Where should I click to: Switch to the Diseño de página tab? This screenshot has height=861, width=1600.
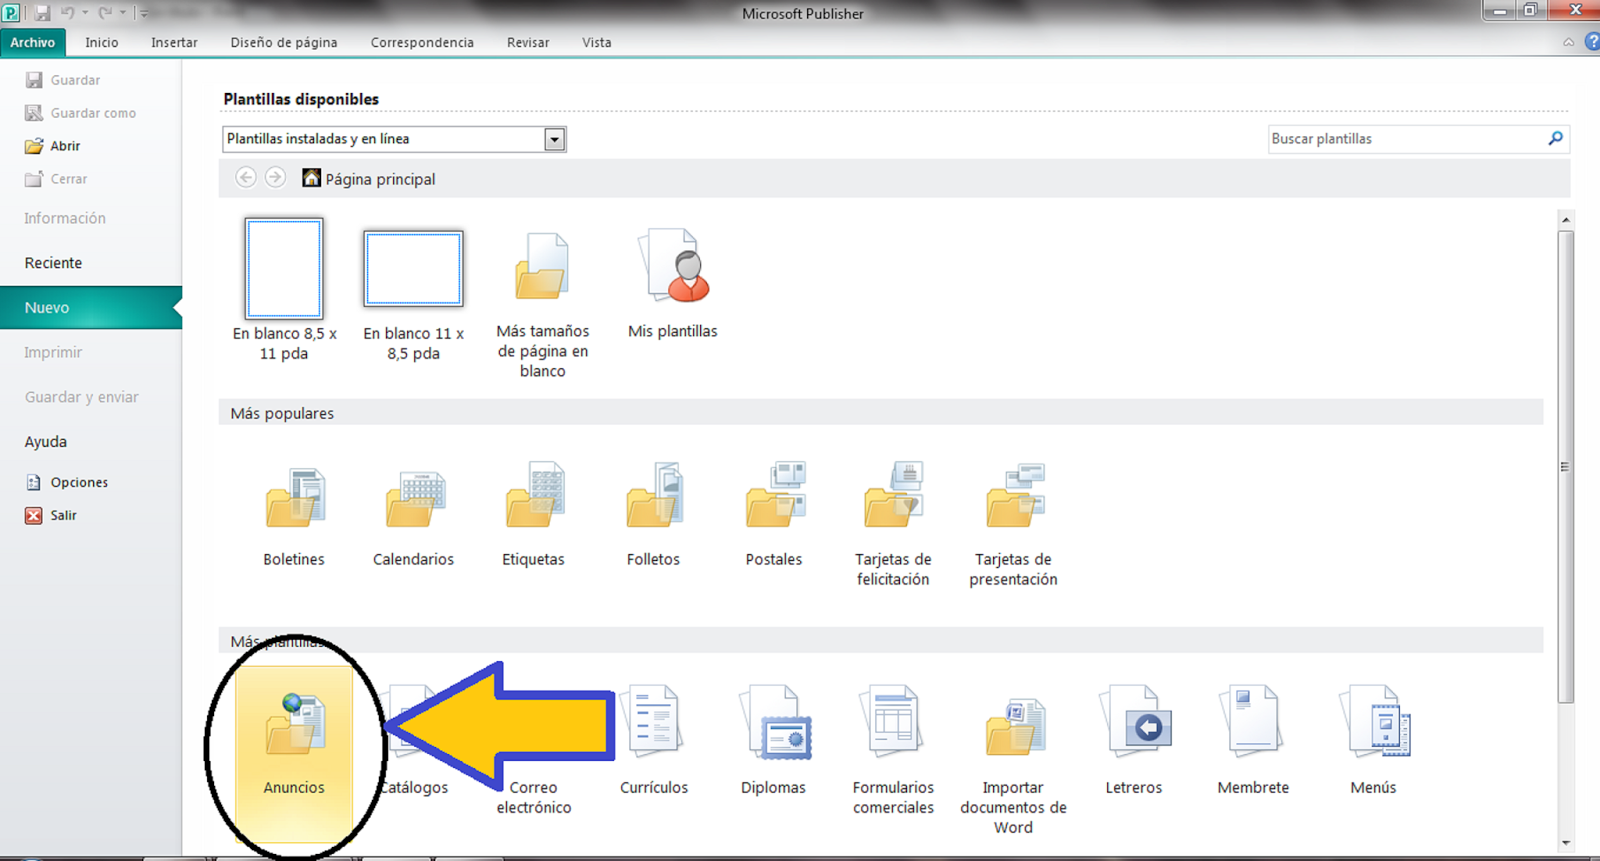click(284, 42)
